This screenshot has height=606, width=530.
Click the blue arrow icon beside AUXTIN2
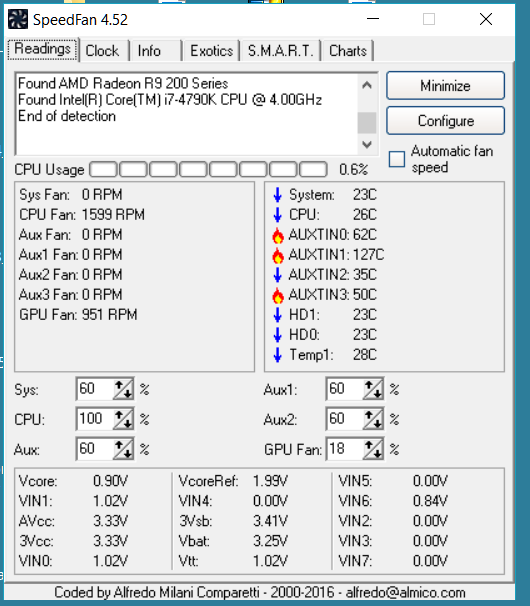pyautogui.click(x=278, y=275)
